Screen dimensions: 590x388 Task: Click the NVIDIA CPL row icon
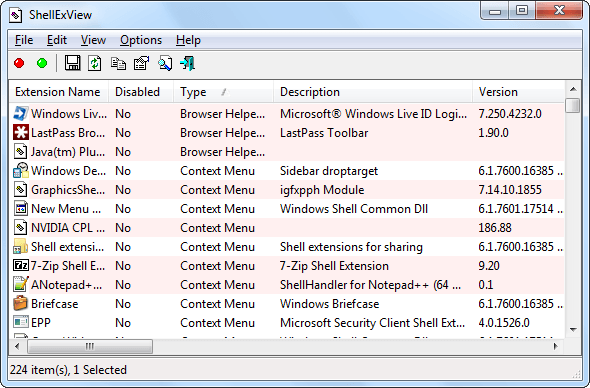point(21,228)
